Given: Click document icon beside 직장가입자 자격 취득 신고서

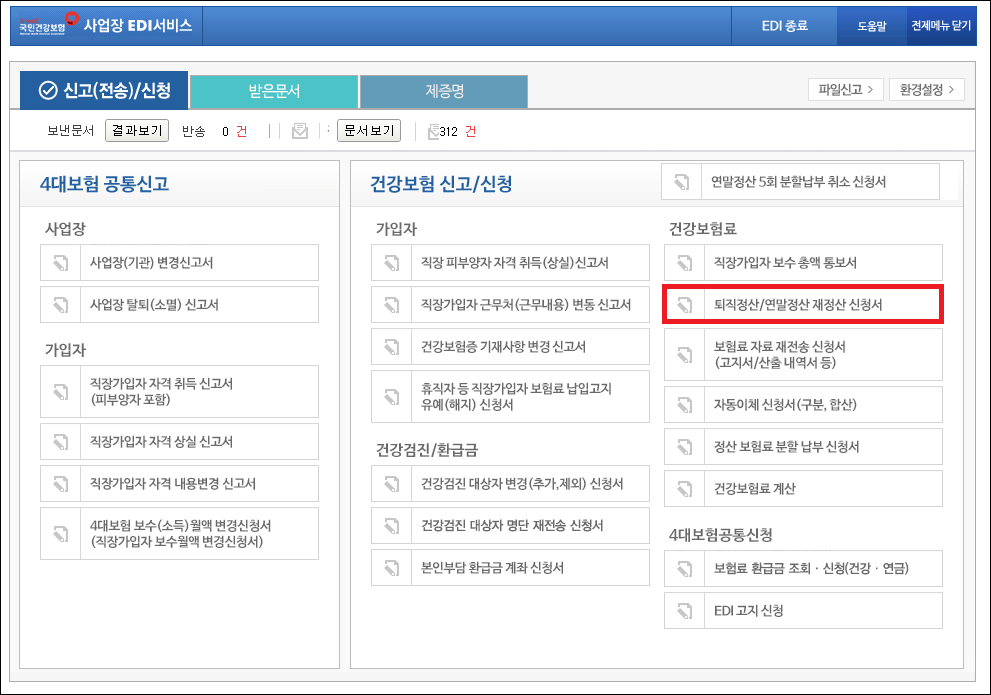Looking at the screenshot, I should pyautogui.click(x=61, y=392).
